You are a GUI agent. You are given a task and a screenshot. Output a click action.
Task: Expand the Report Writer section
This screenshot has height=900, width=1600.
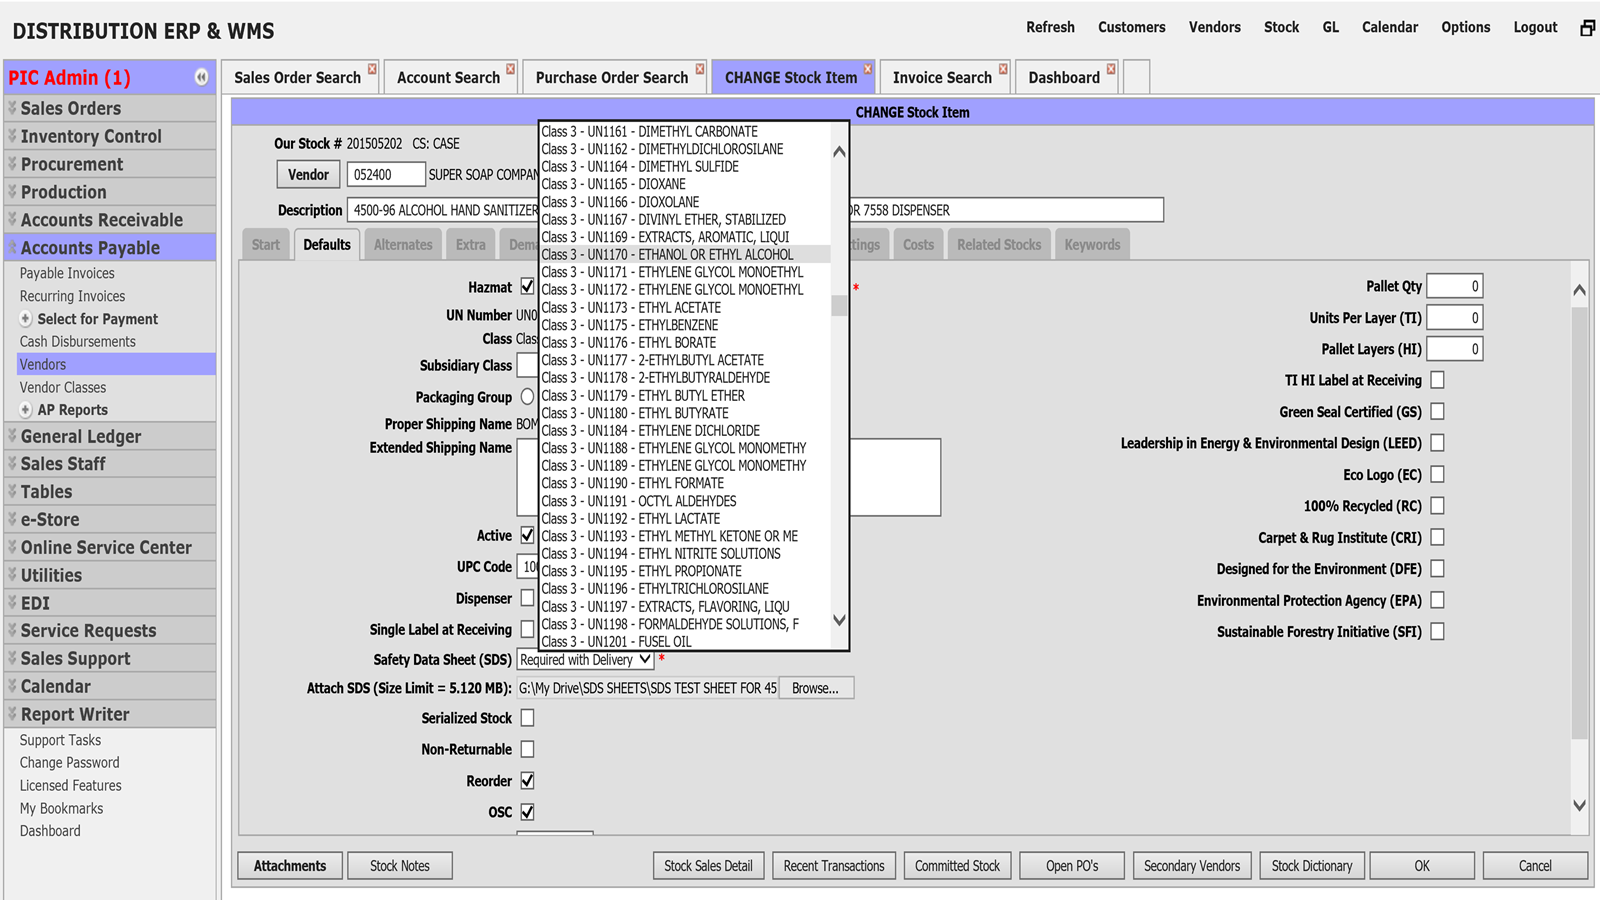point(110,714)
